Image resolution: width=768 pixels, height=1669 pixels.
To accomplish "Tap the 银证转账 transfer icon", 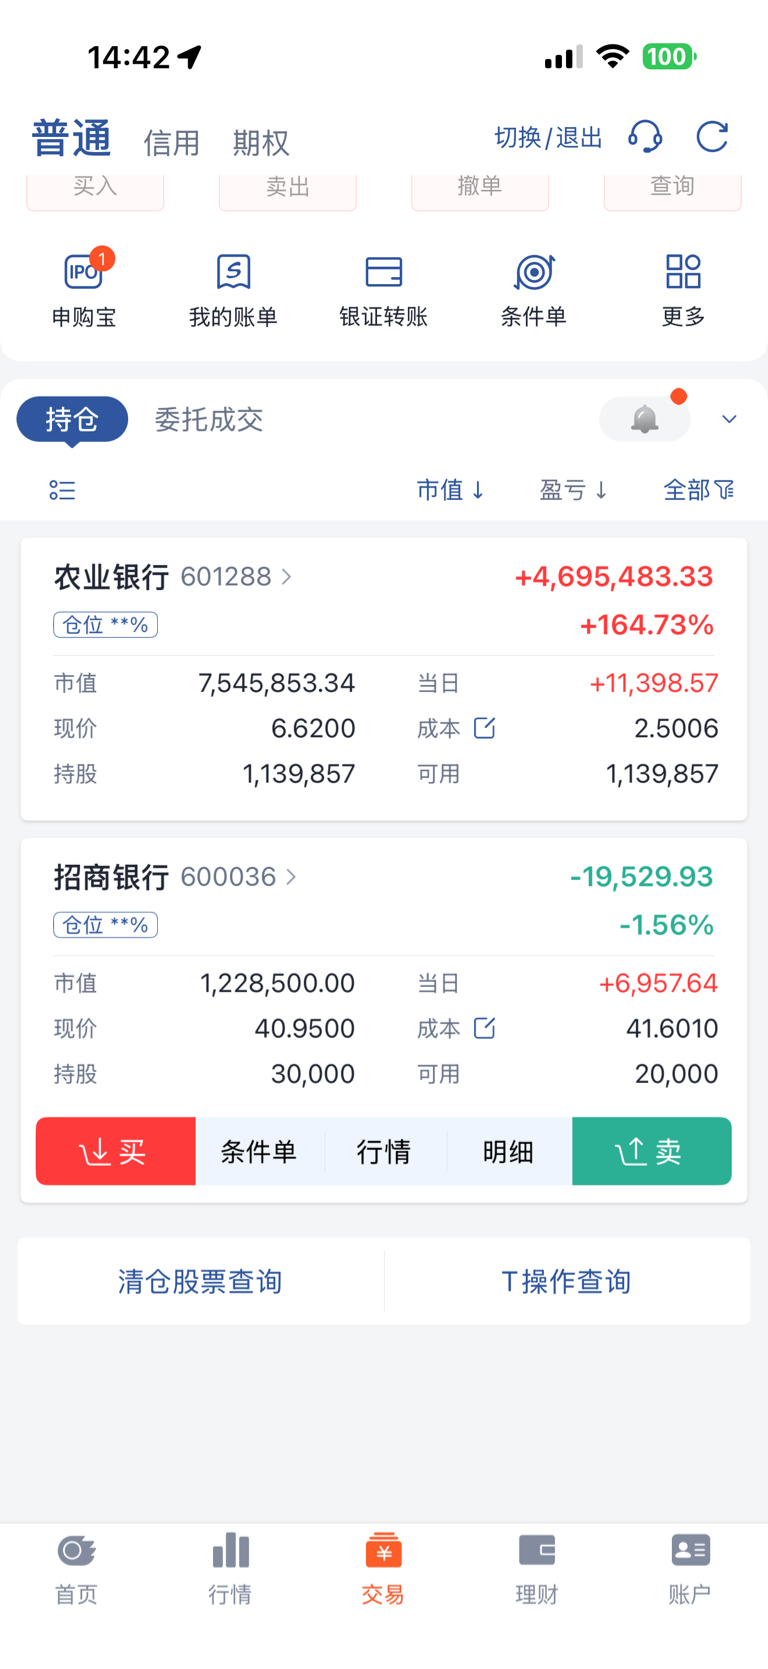I will pos(384,272).
